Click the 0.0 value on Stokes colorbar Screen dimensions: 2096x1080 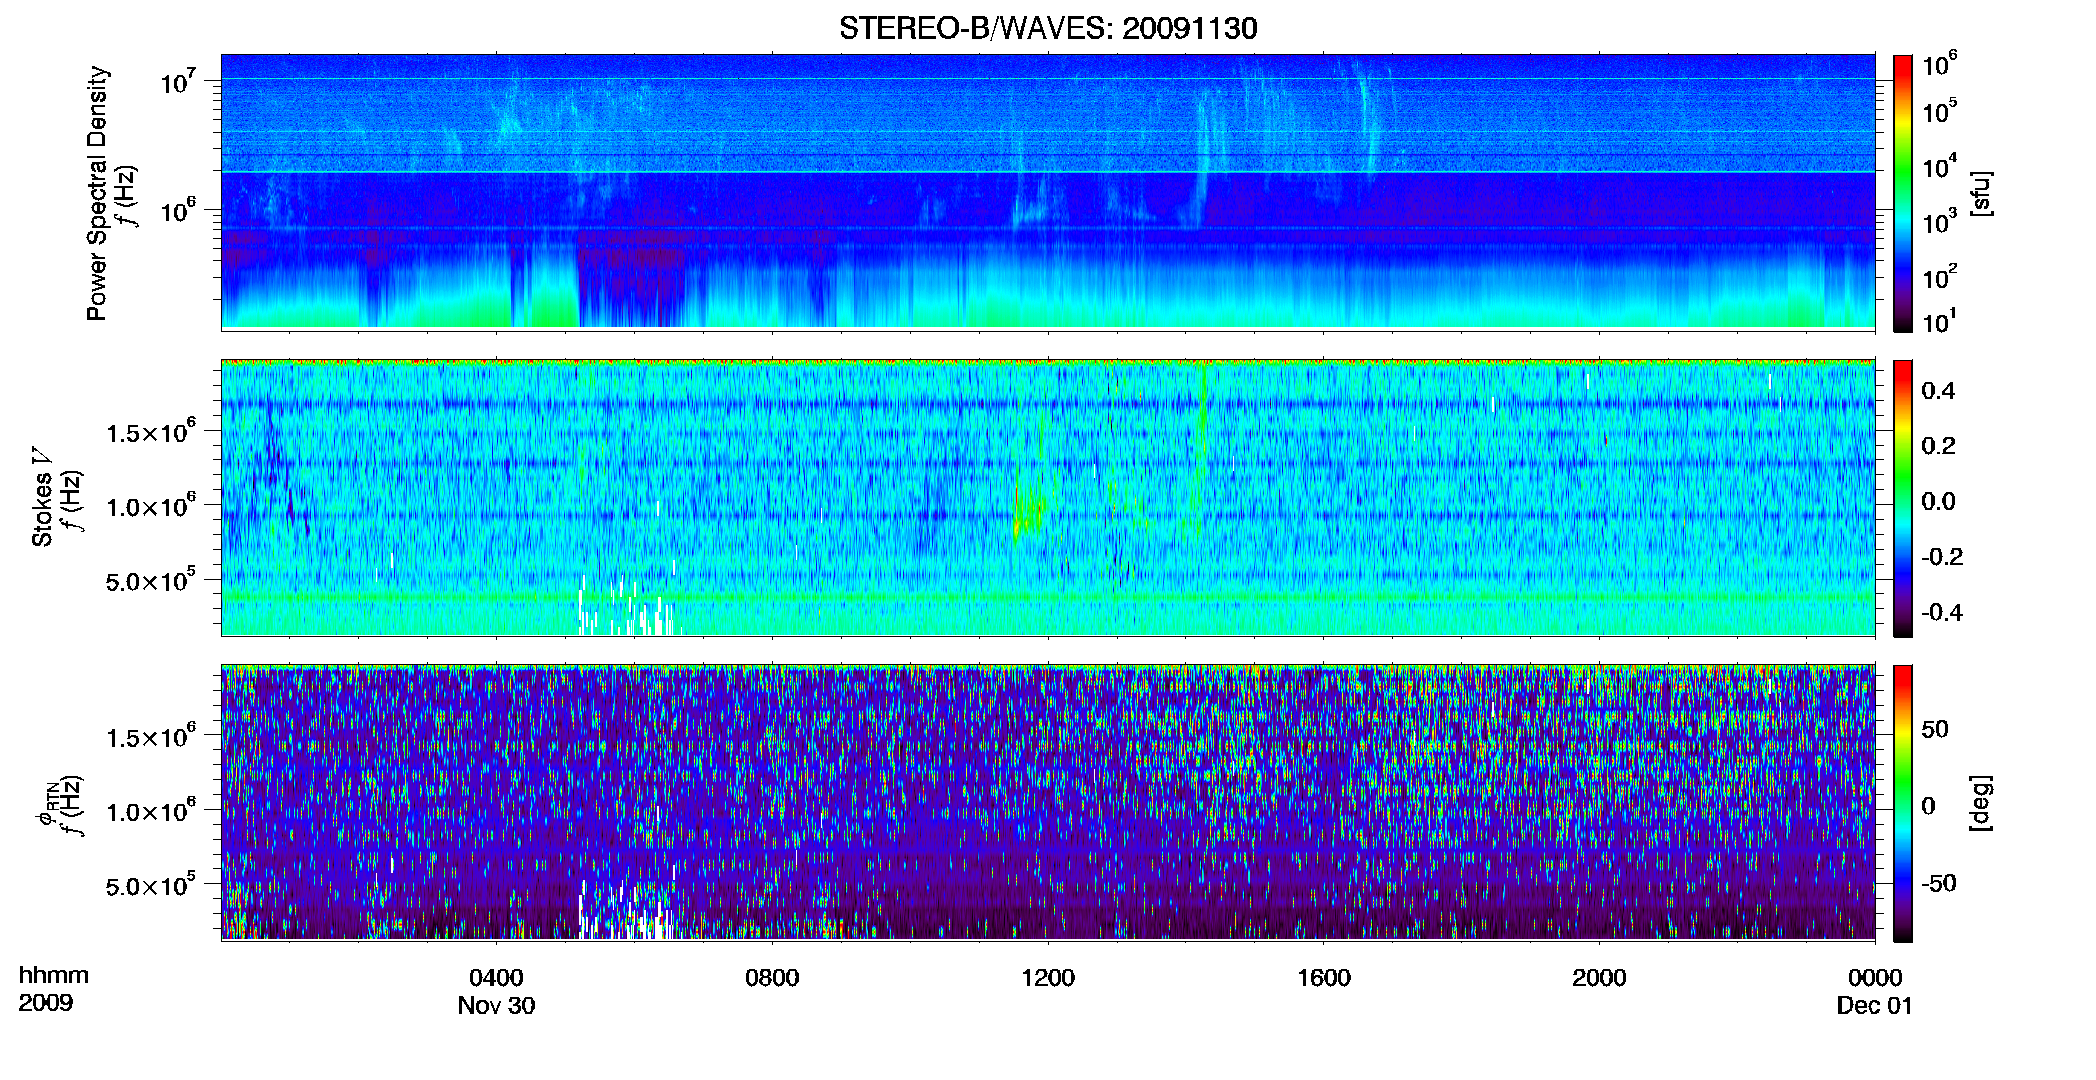pos(1938,501)
